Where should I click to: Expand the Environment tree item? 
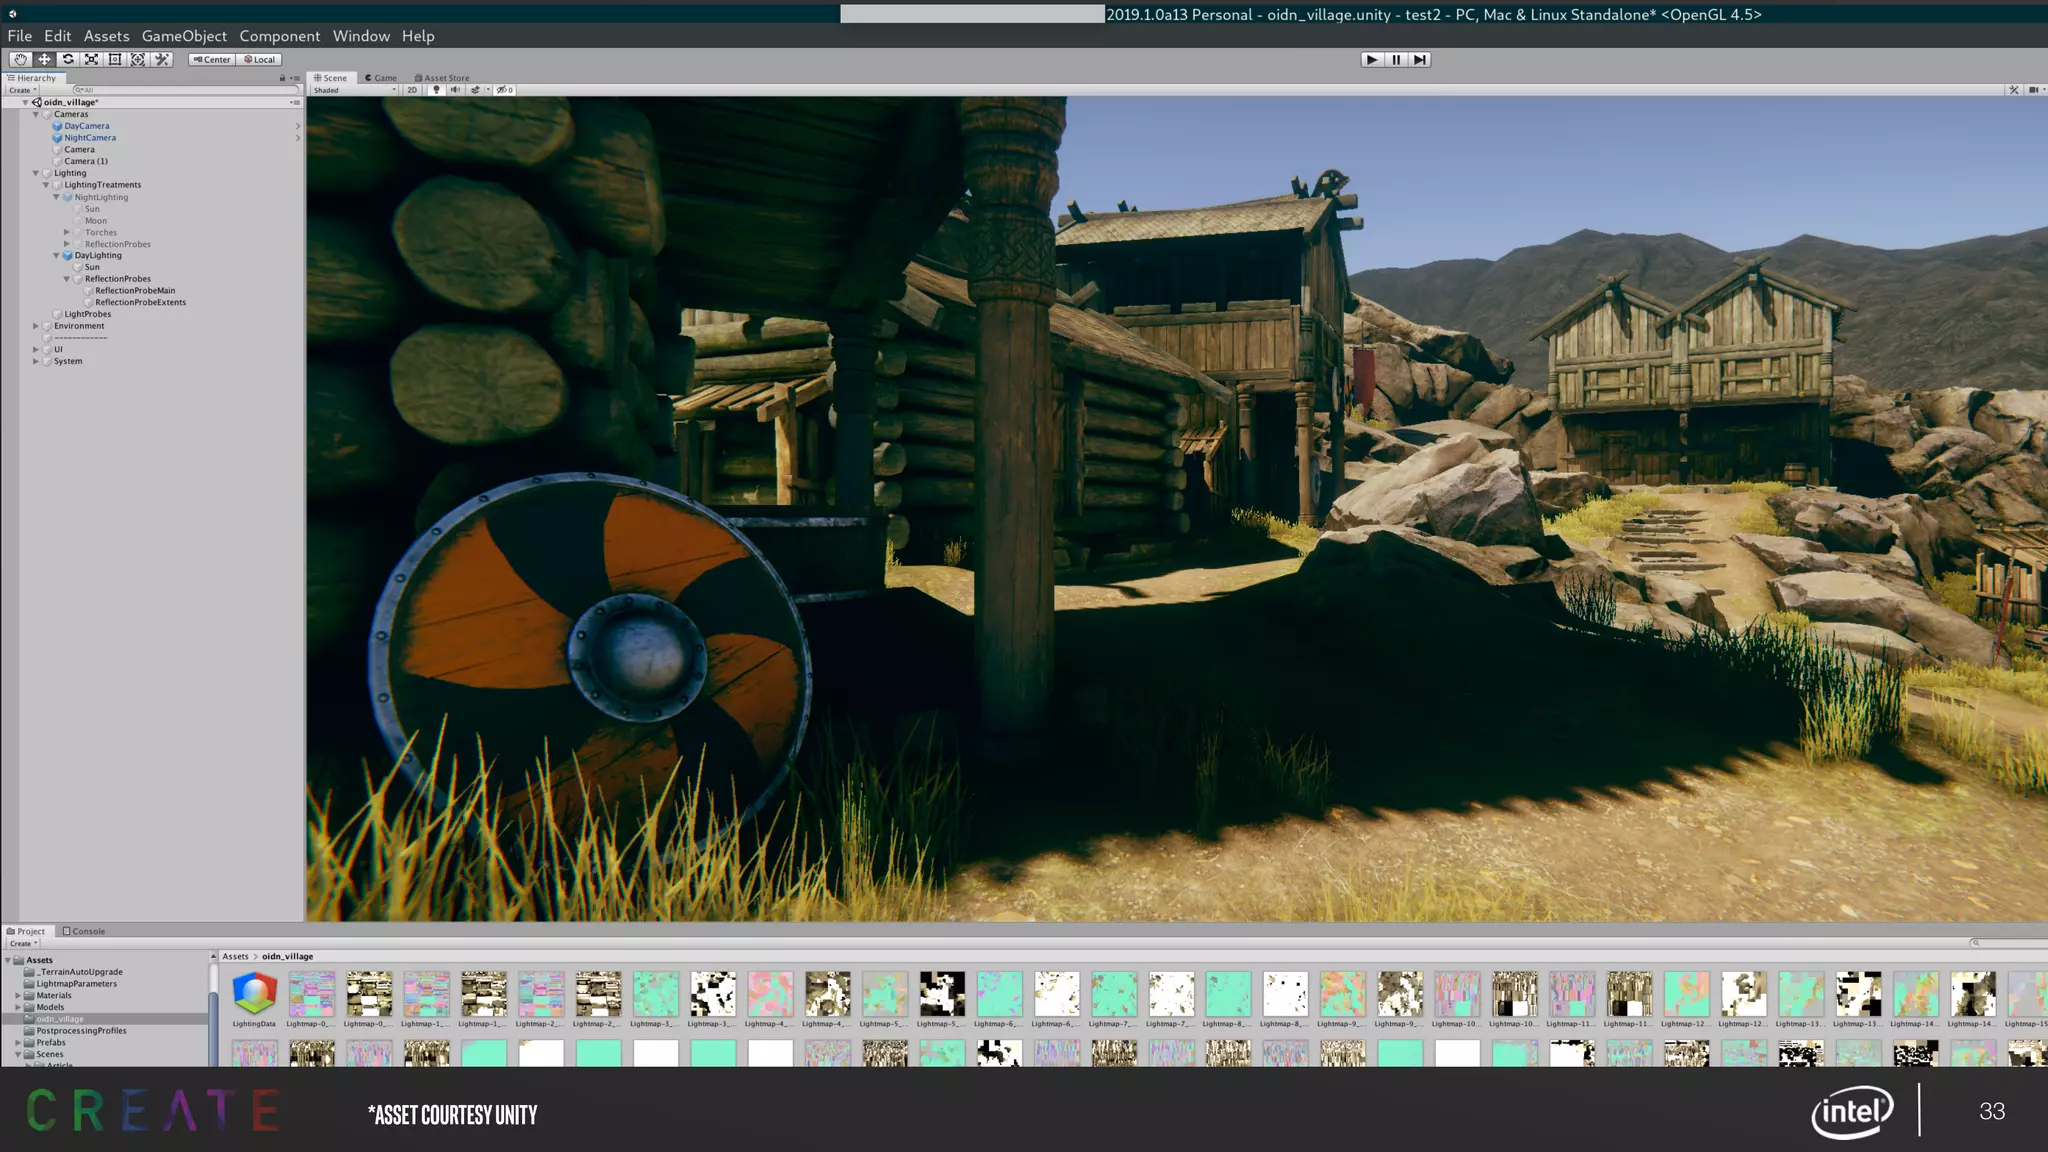(36, 326)
